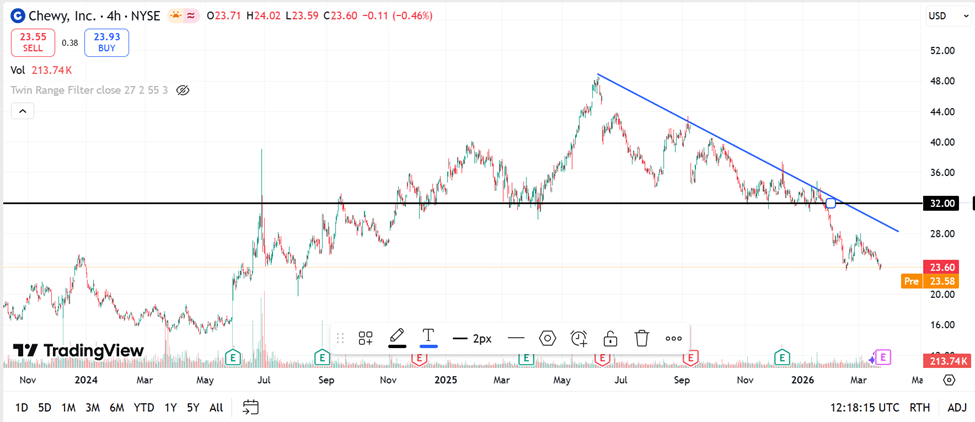975x422 pixels.
Task: Unhide Twin Range Filter with eye icon
Action: click(182, 90)
